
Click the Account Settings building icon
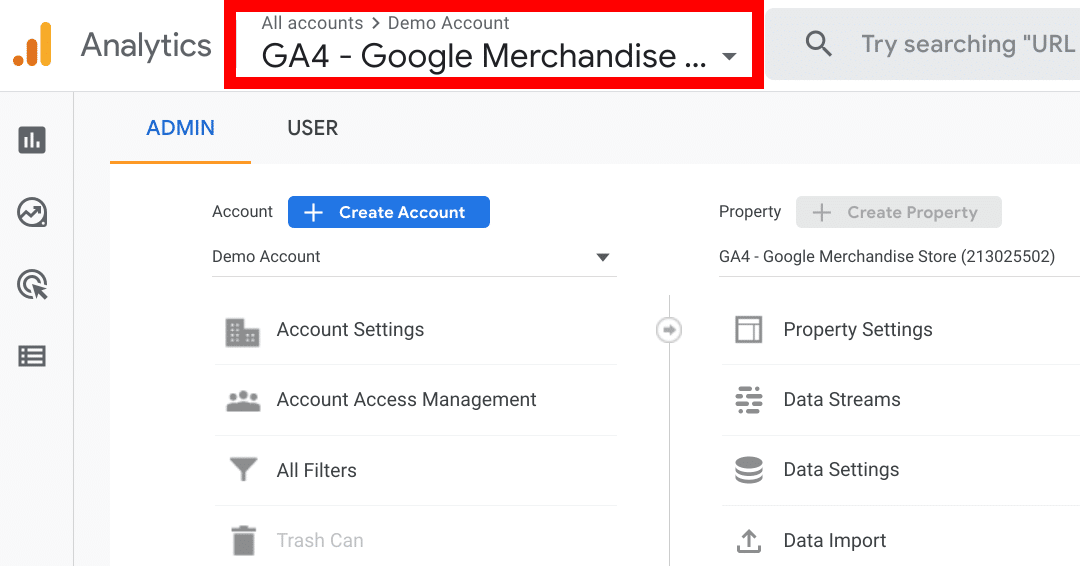(243, 331)
